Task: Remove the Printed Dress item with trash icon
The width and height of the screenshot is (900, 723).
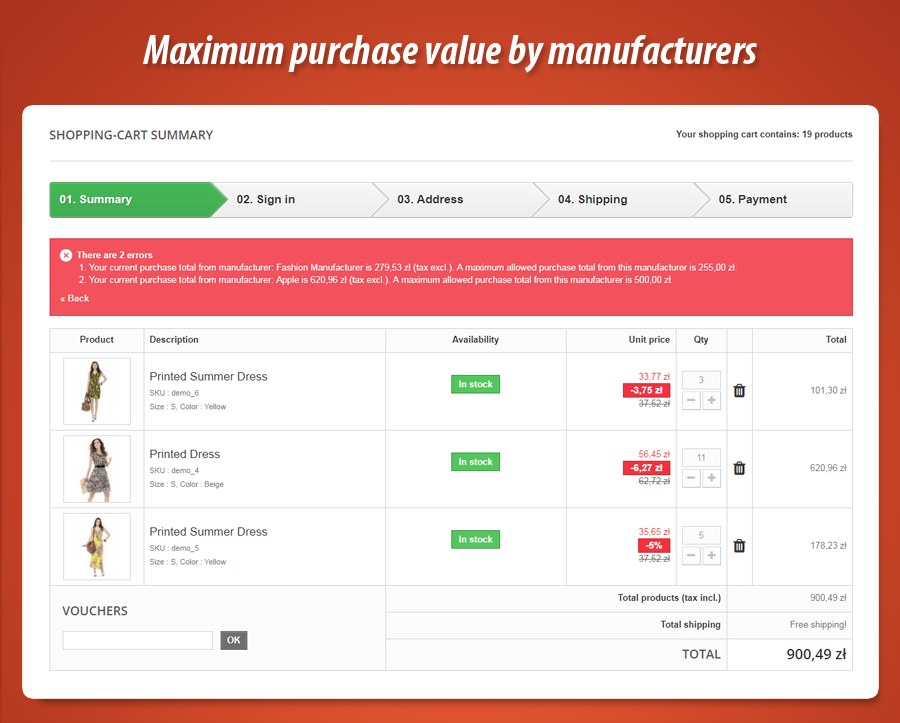Action: pyautogui.click(x=739, y=468)
